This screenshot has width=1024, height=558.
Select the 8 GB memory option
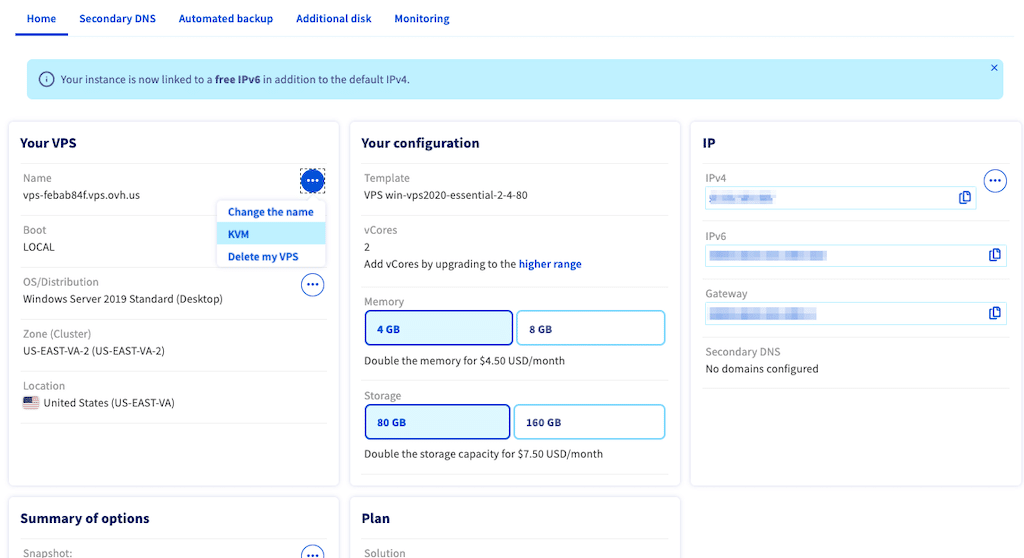tap(590, 328)
